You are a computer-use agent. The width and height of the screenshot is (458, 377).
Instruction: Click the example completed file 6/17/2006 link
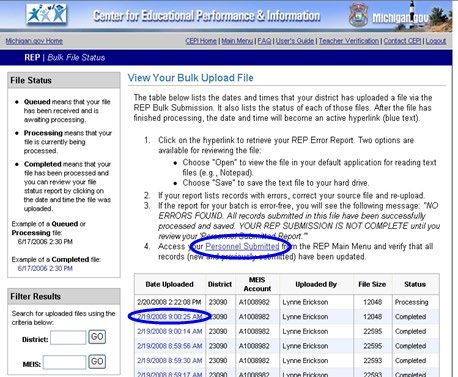45,268
